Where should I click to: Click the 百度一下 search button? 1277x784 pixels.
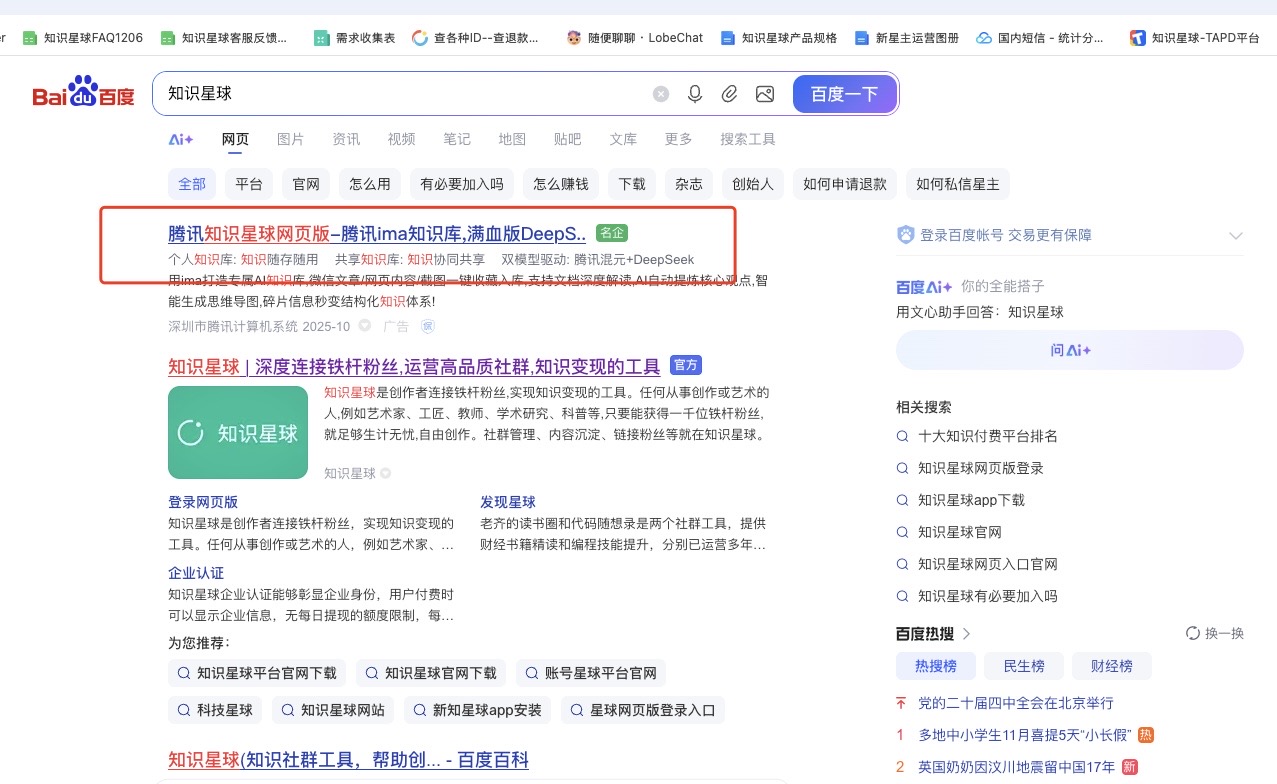coord(844,94)
